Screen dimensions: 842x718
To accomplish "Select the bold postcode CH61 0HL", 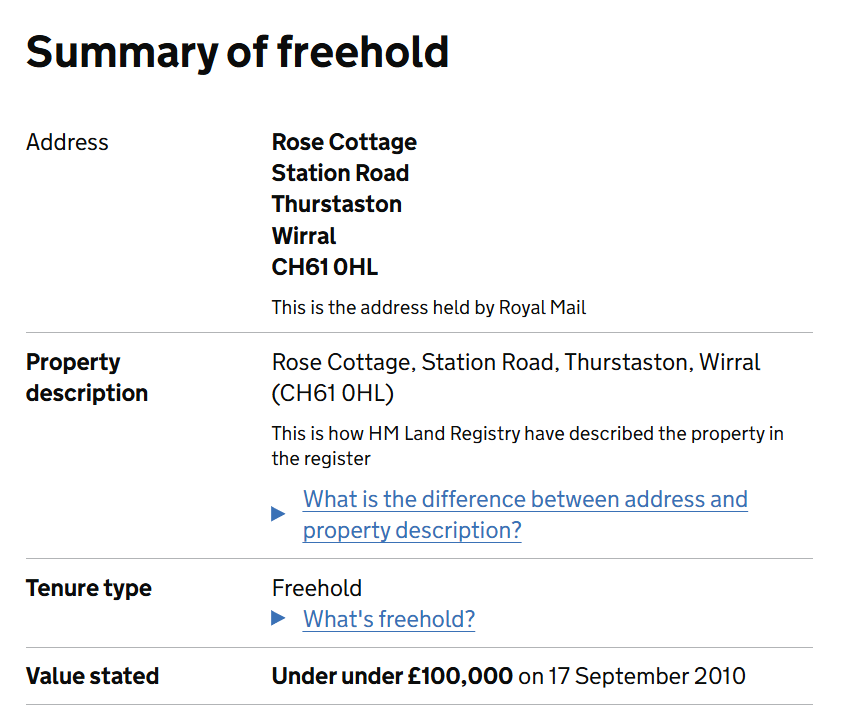I will (x=325, y=267).
